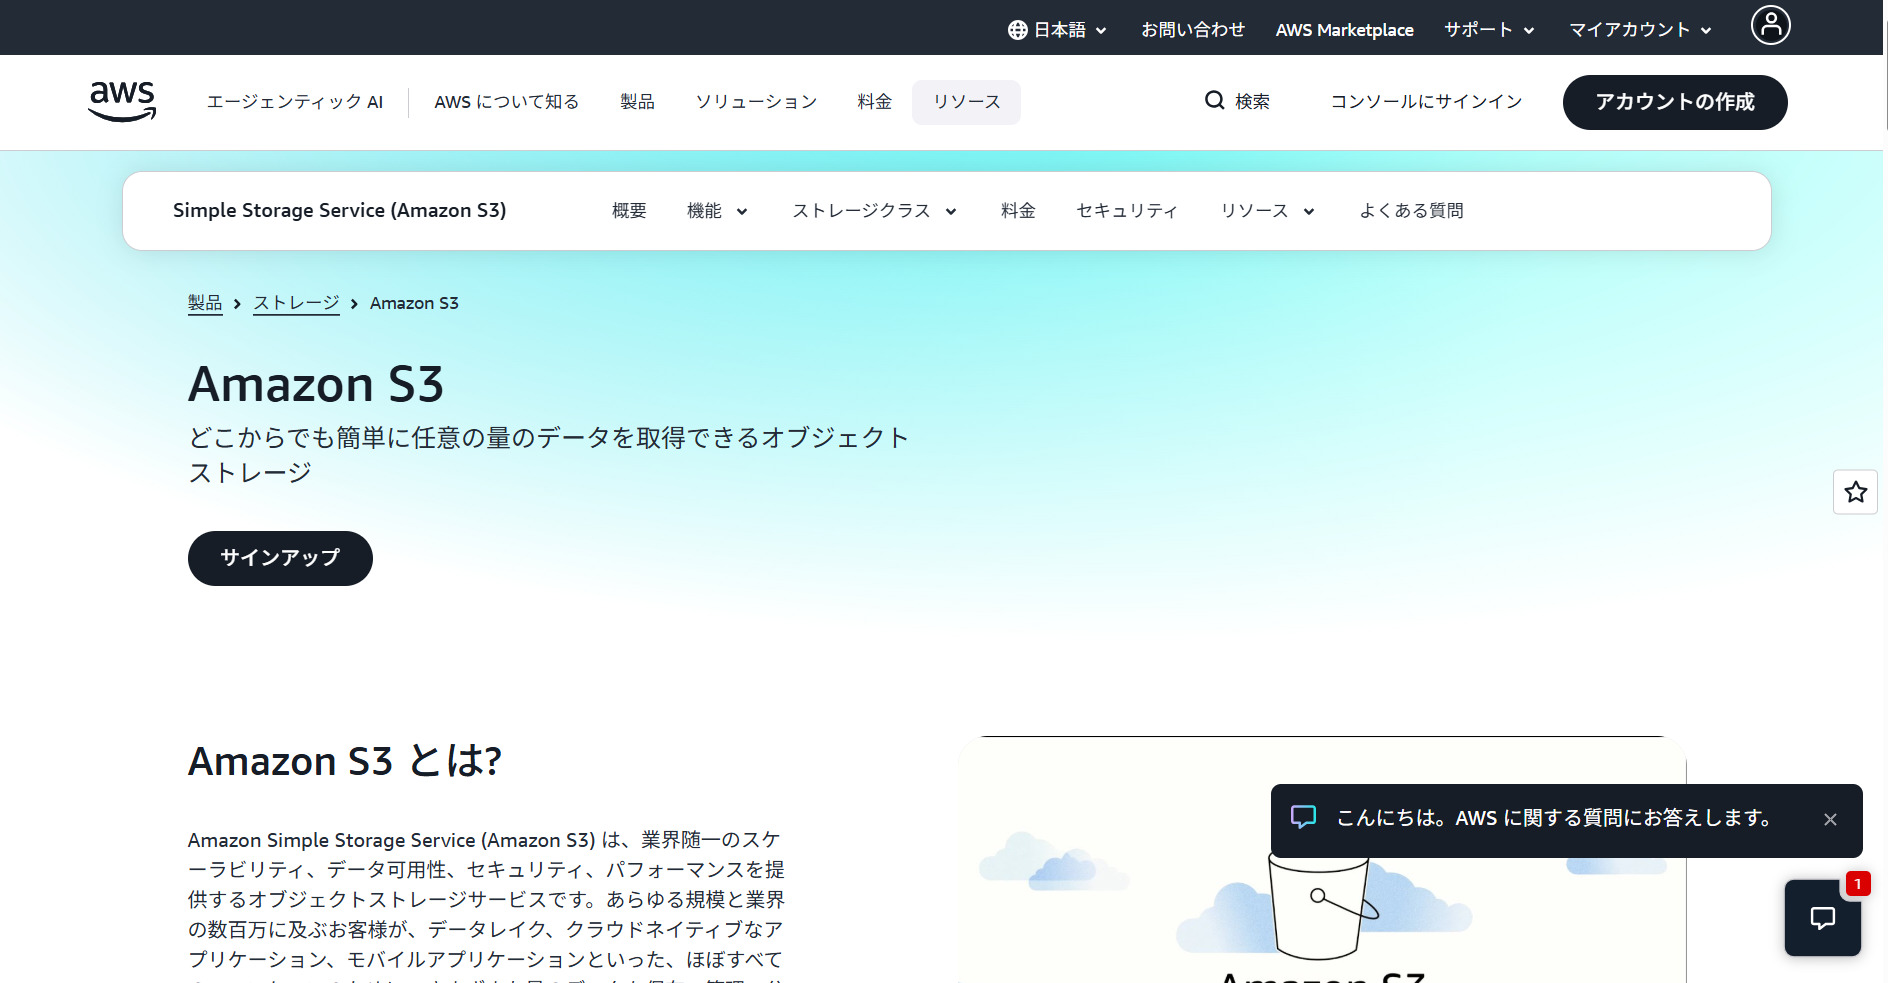
Task: Click the Amazon S3 breadcrumb text
Action: click(414, 303)
